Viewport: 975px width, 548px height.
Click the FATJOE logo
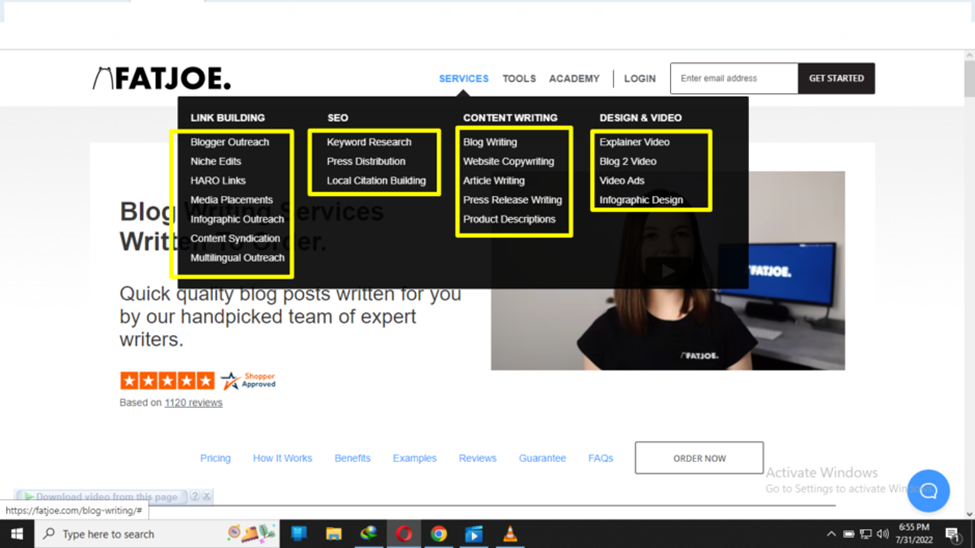pyautogui.click(x=162, y=78)
